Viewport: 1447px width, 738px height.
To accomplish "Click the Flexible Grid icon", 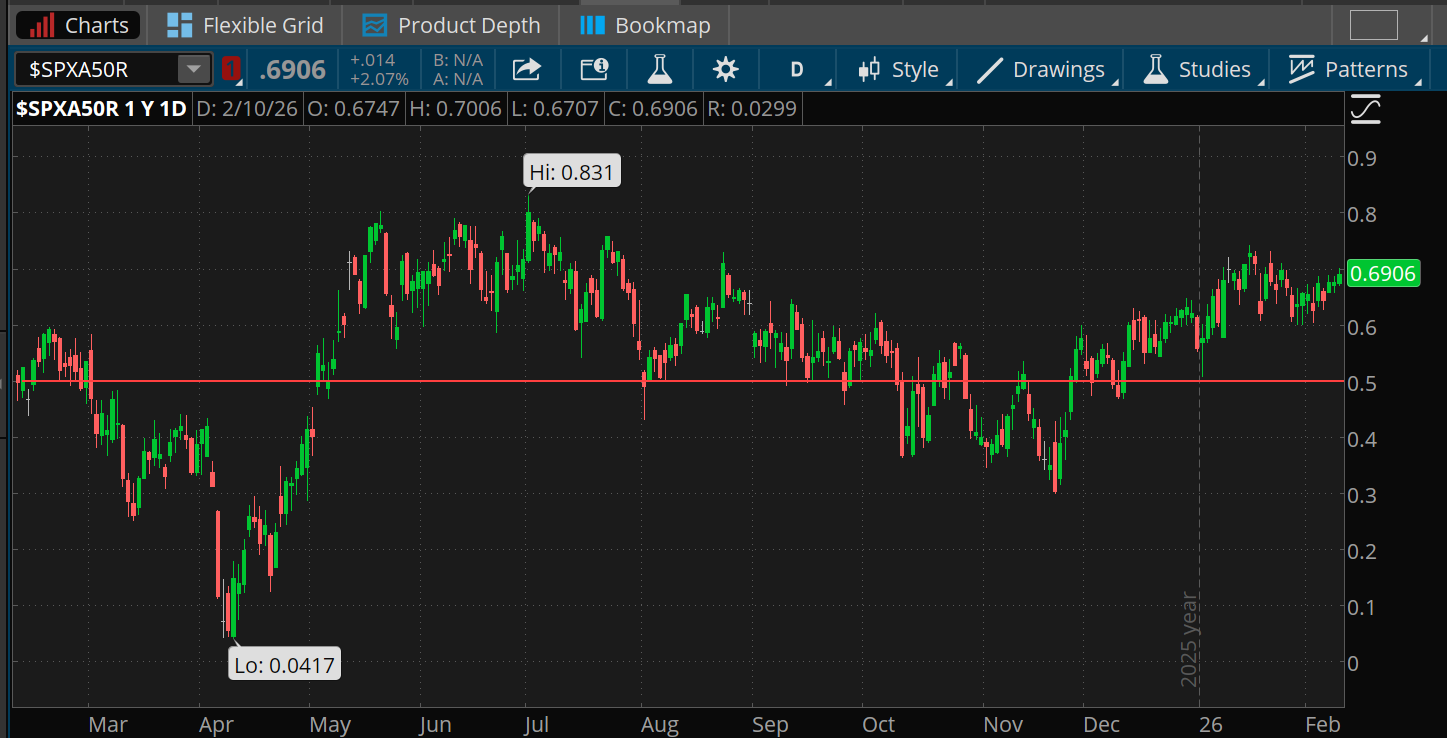I will 180,25.
